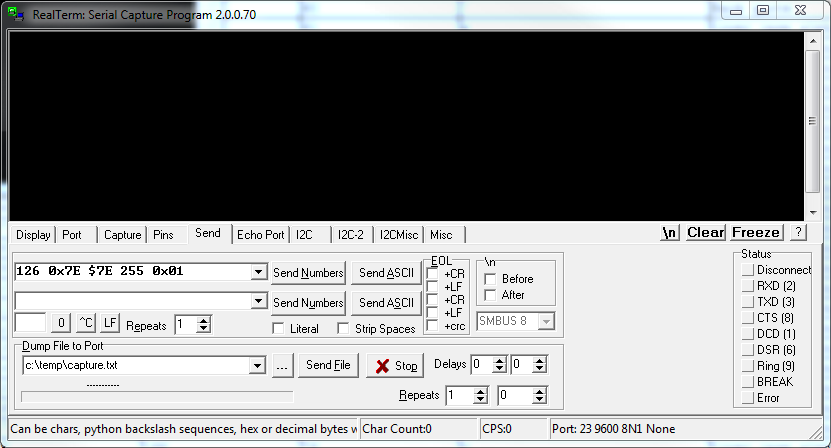
Task: Click first row Send ASCII button
Action: point(386,273)
